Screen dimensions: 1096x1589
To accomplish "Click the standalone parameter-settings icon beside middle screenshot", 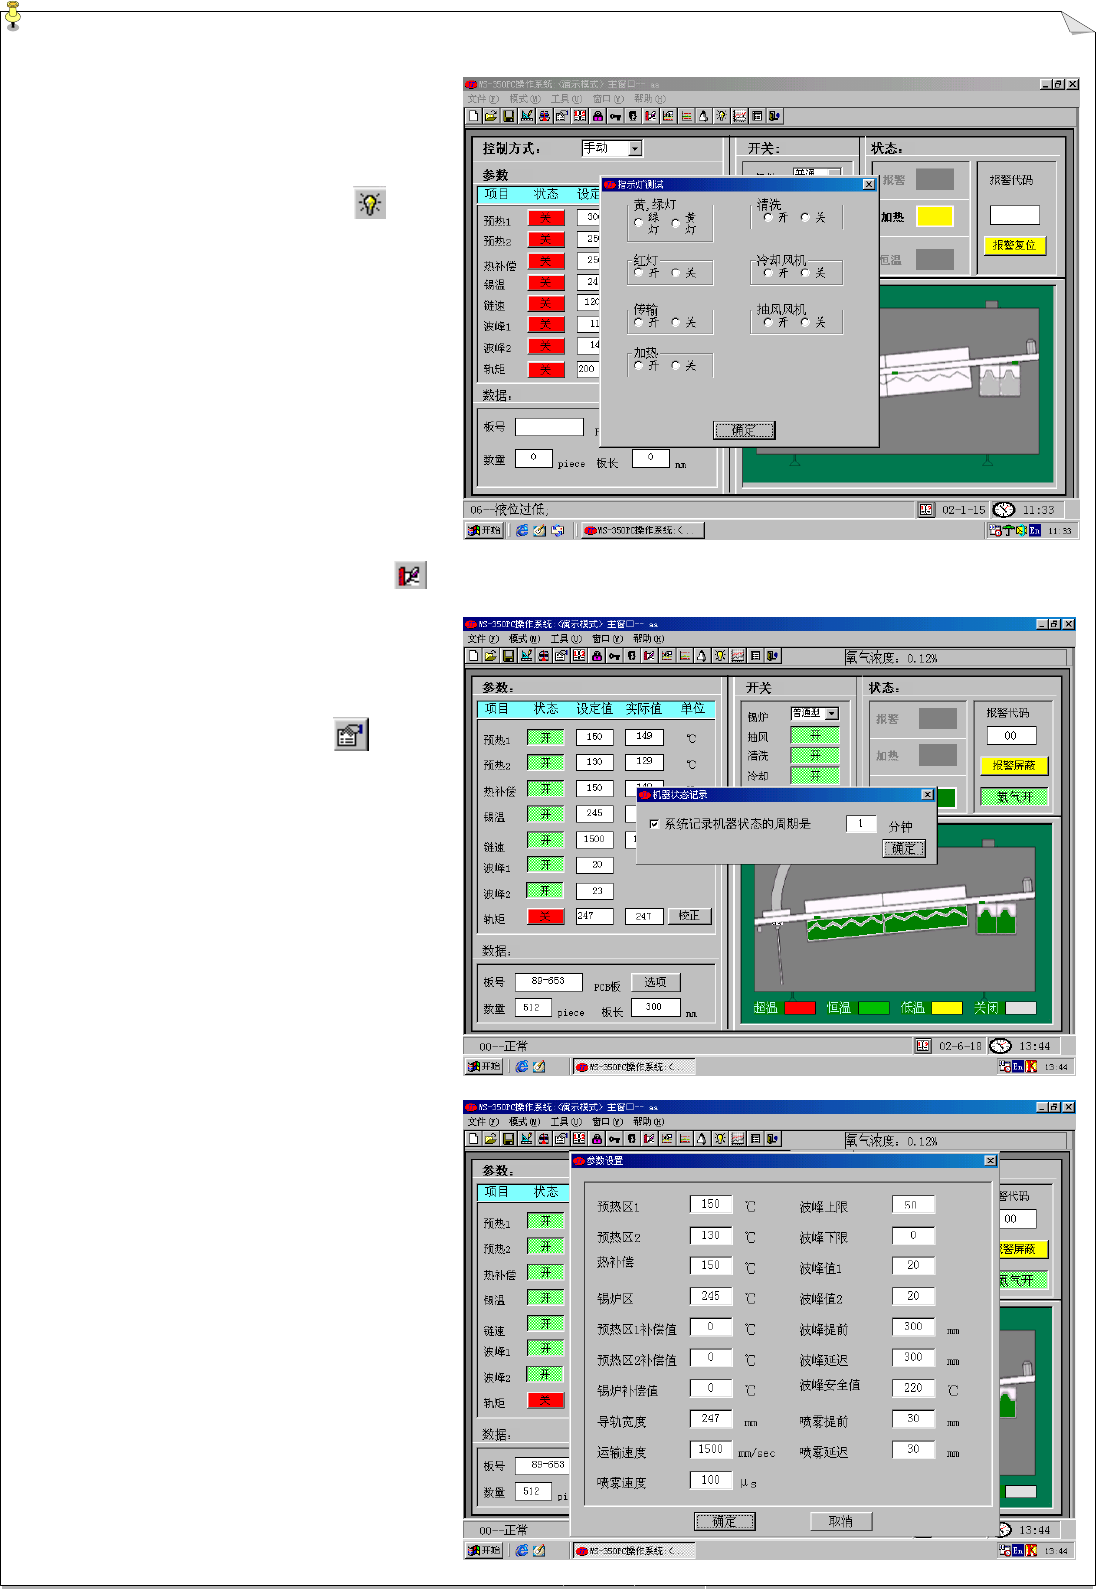I will pyautogui.click(x=351, y=735).
